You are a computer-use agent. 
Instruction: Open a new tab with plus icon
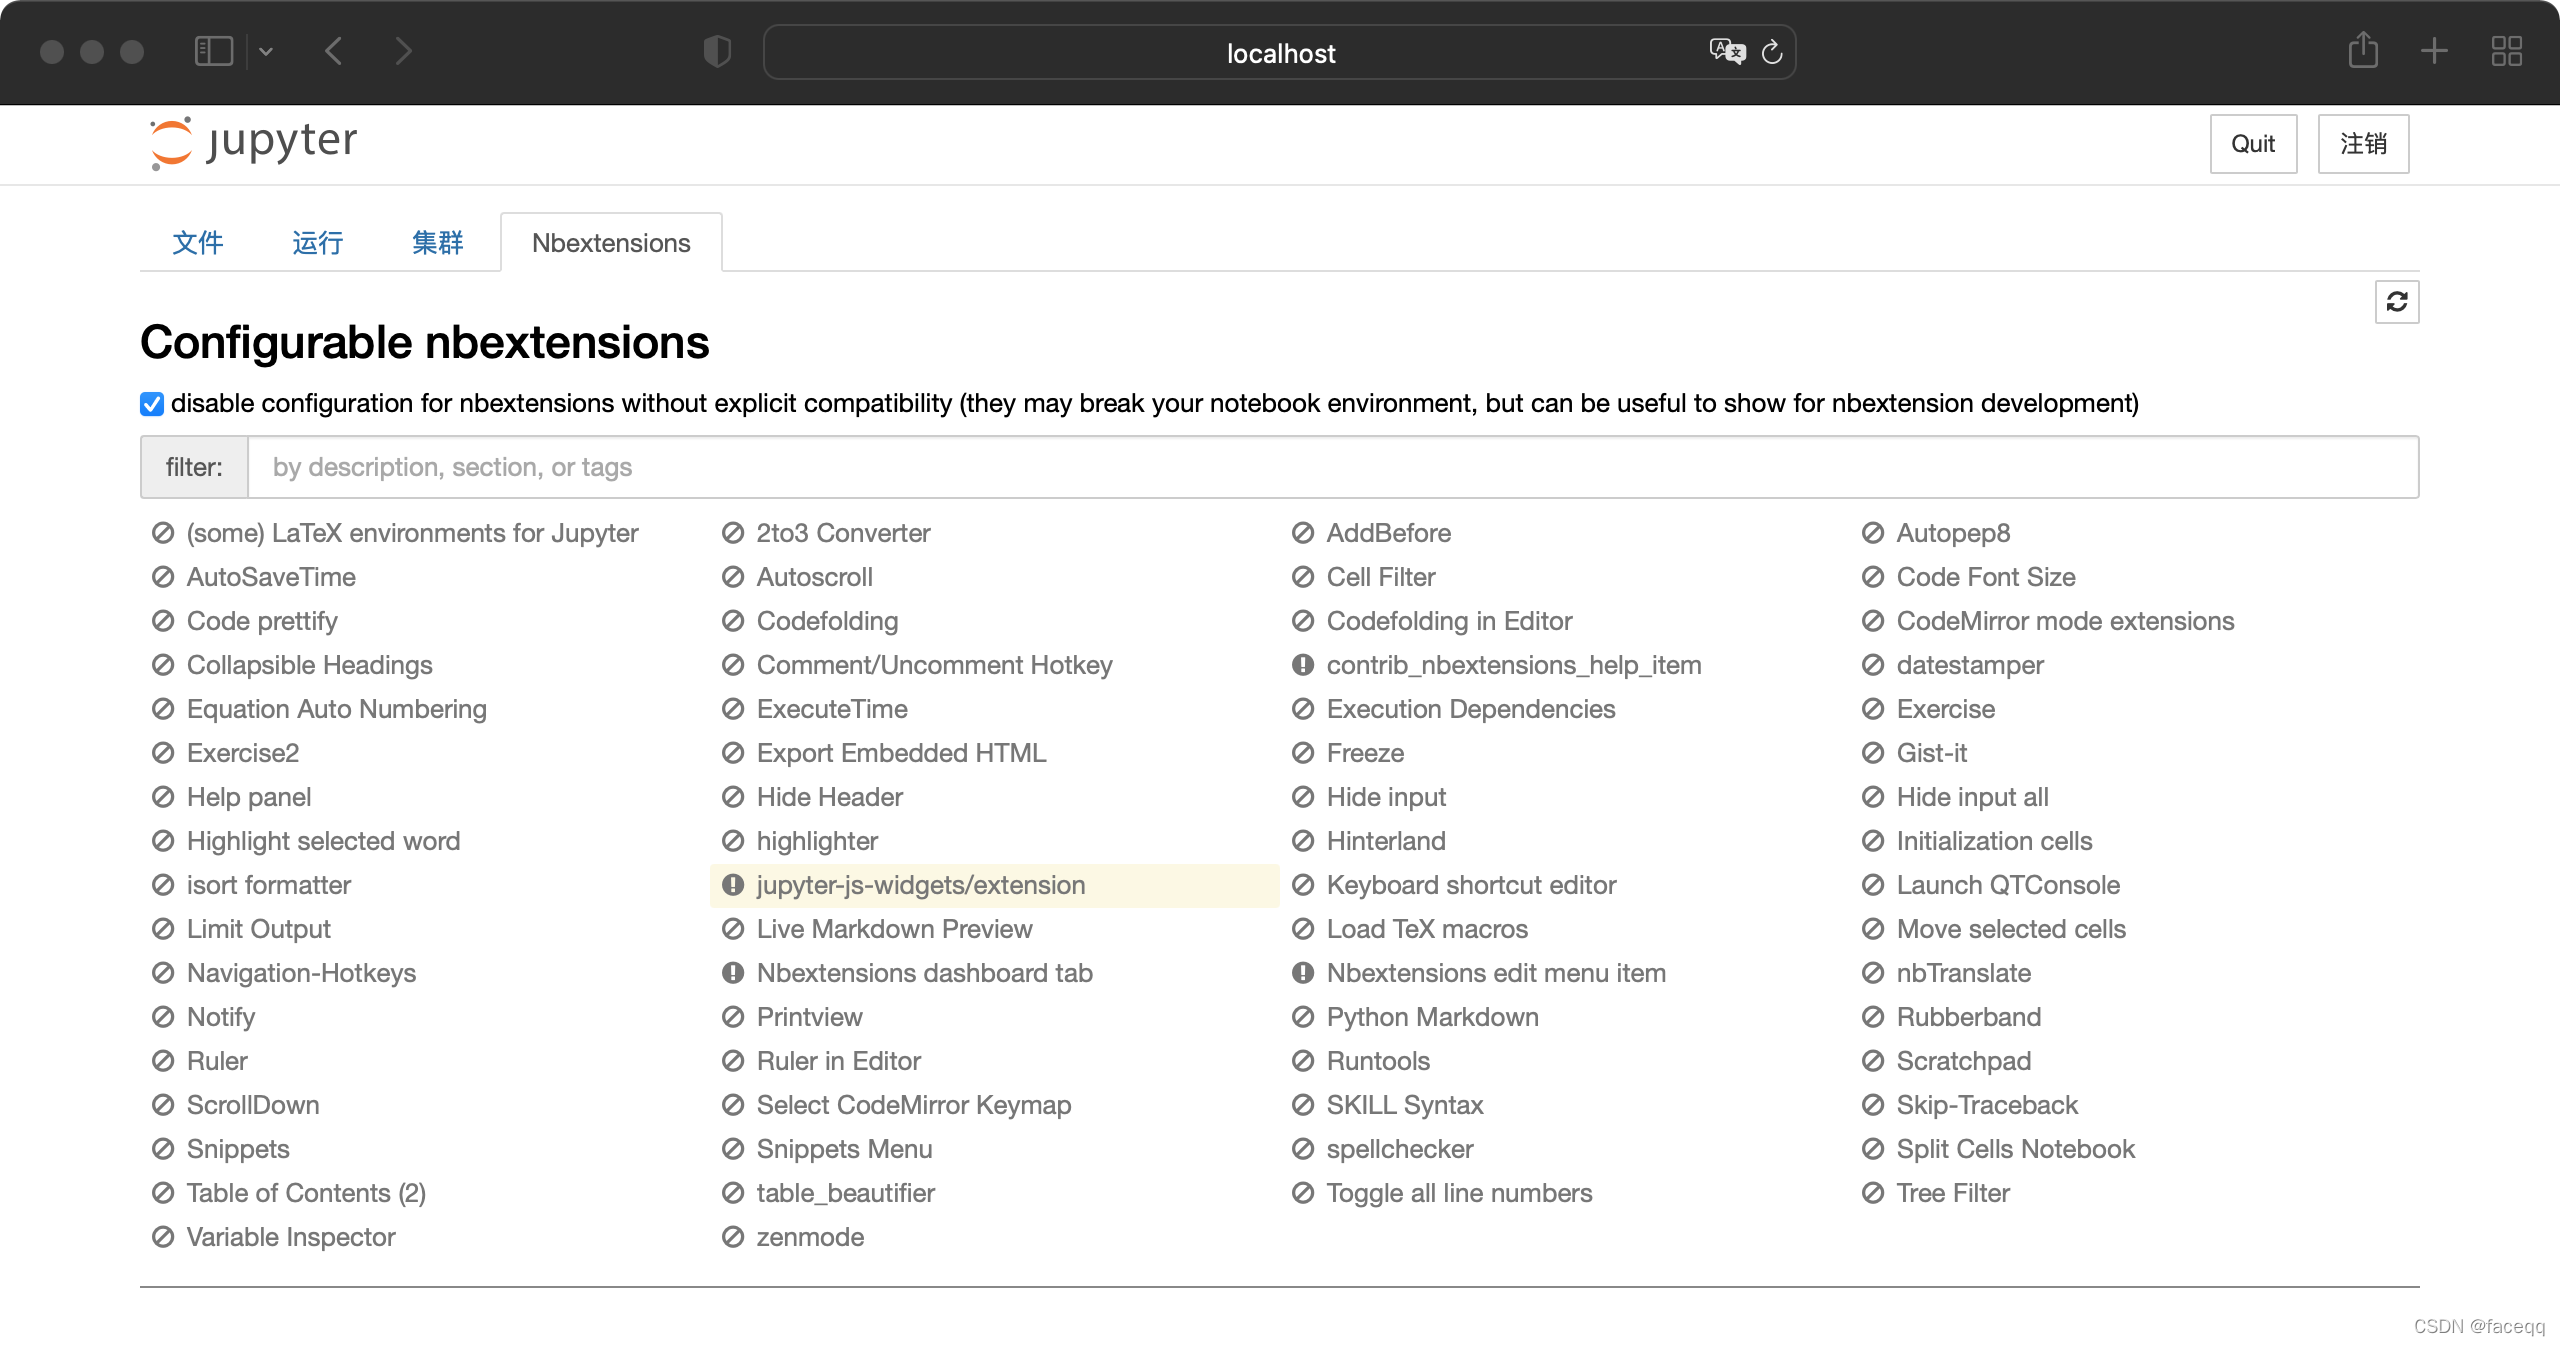(2434, 51)
